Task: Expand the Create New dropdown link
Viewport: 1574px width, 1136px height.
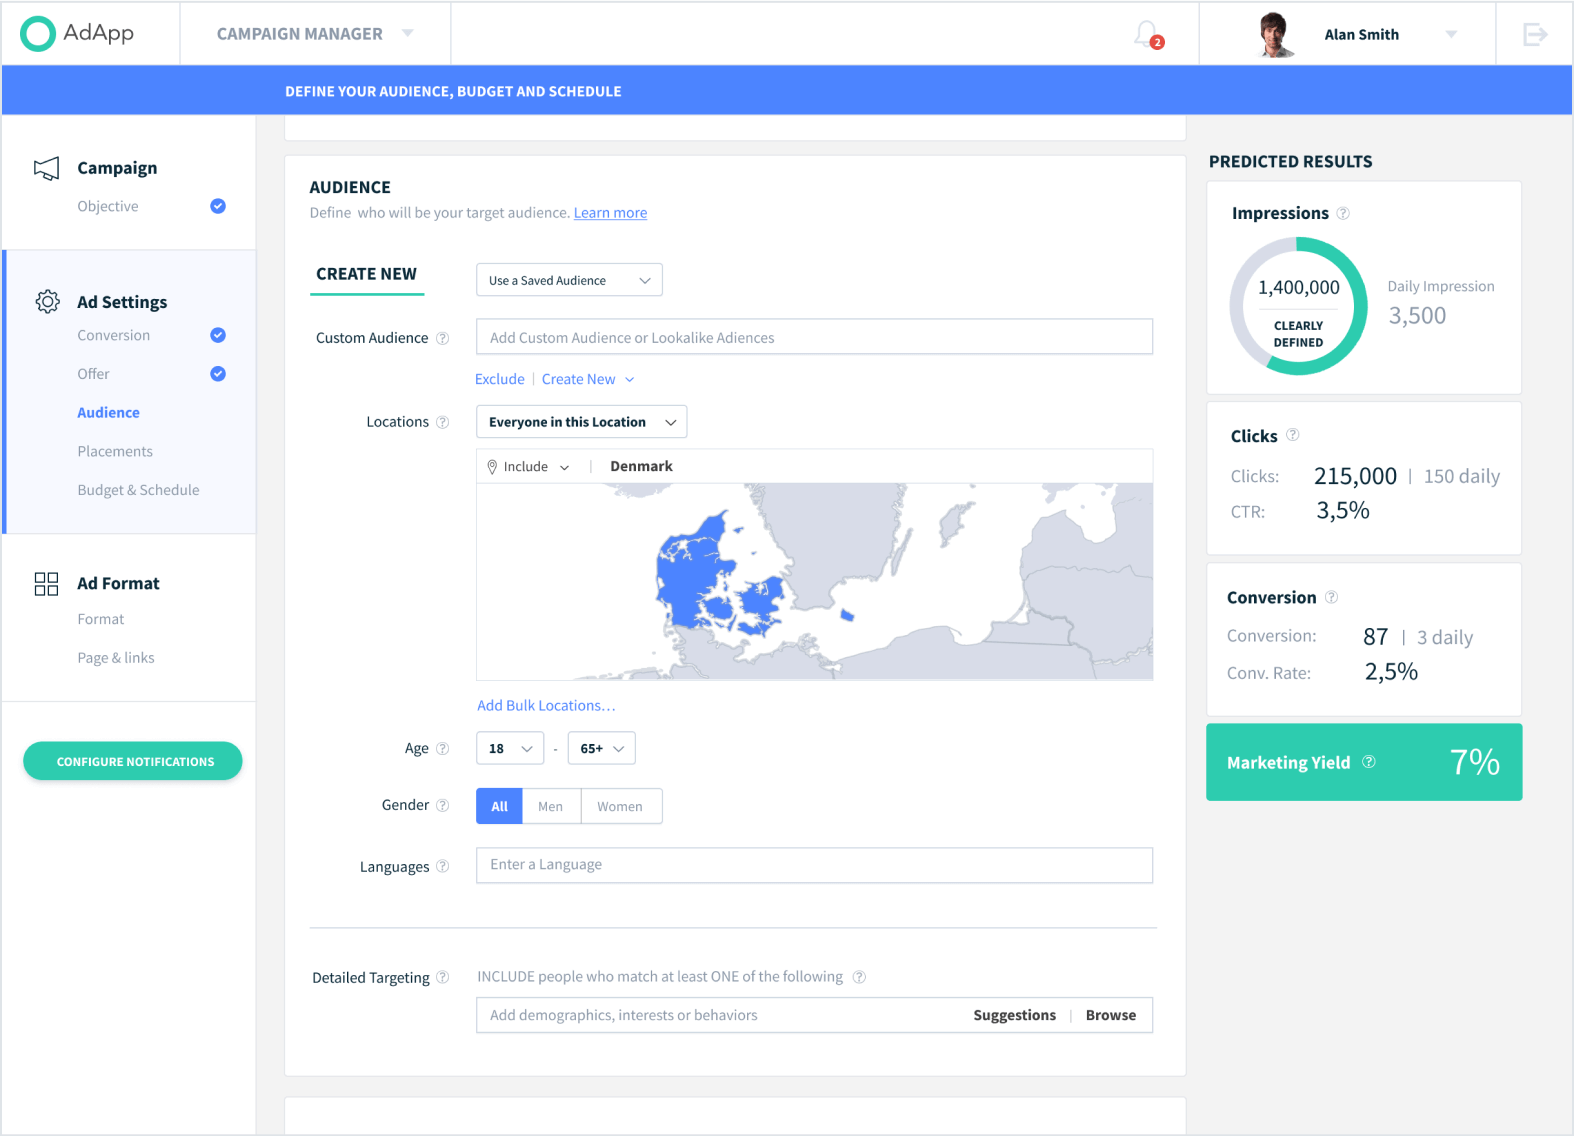Action: [x=588, y=379]
